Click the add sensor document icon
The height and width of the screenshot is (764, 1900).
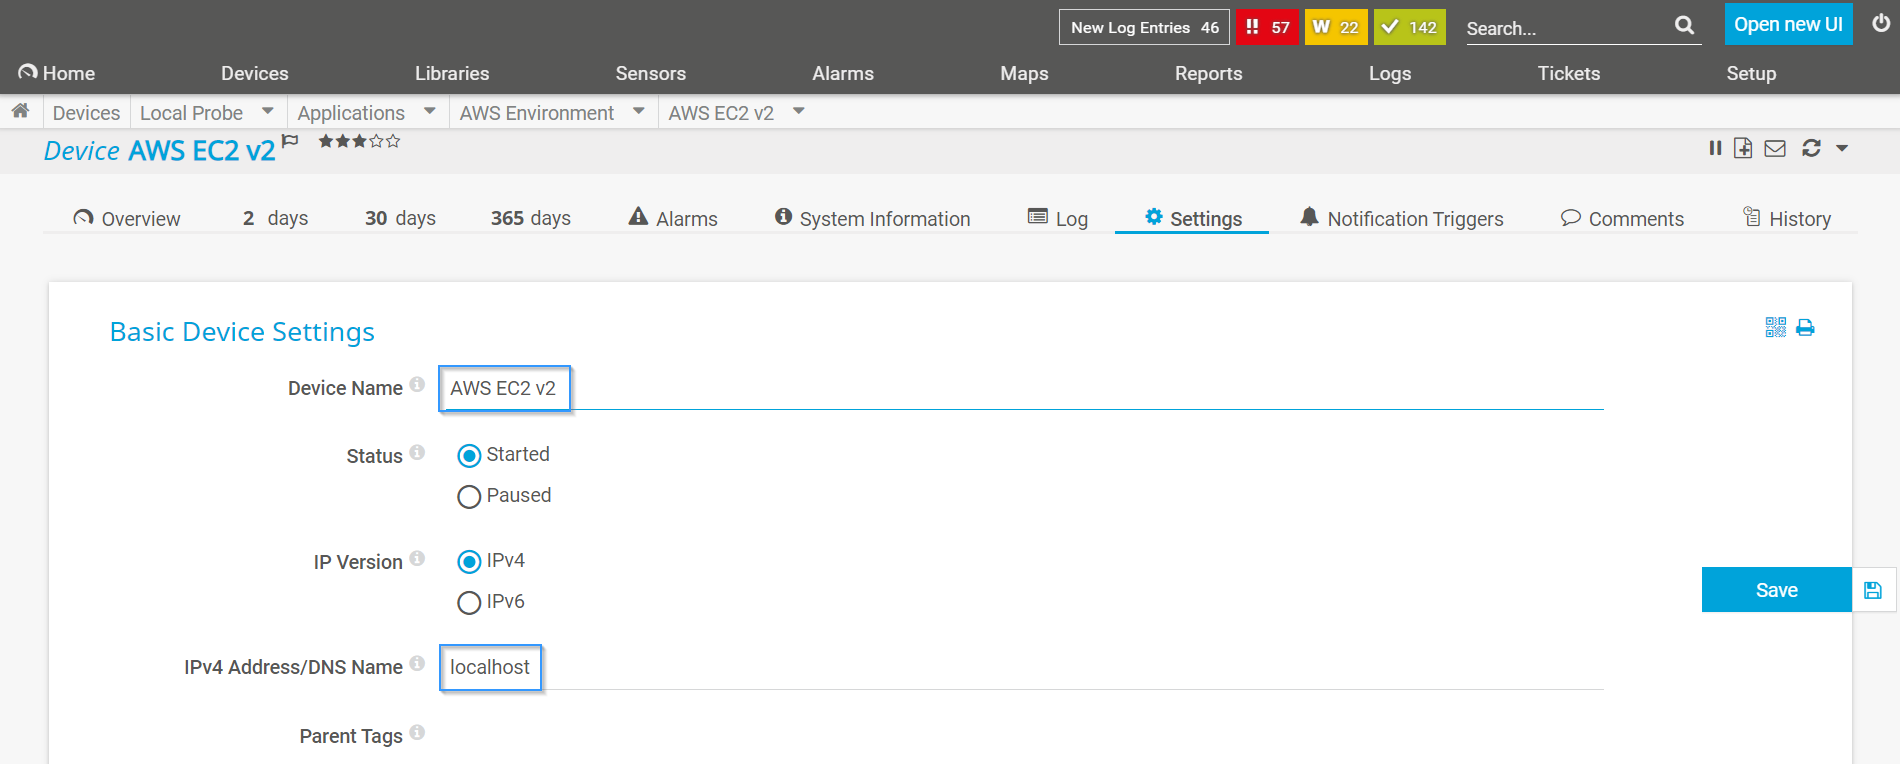coord(1743,148)
